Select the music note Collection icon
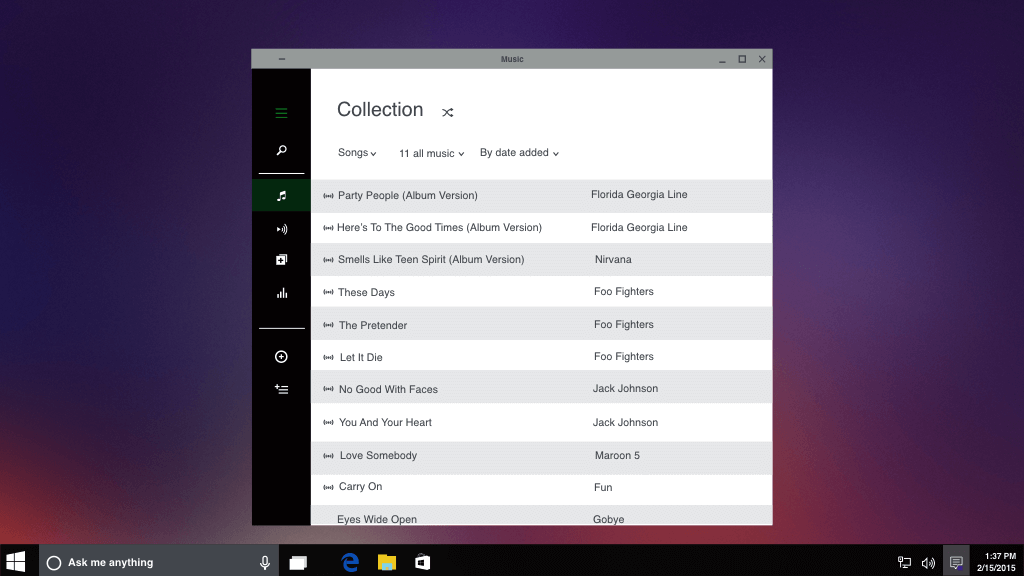Viewport: 1024px width, 576px height. click(281, 196)
